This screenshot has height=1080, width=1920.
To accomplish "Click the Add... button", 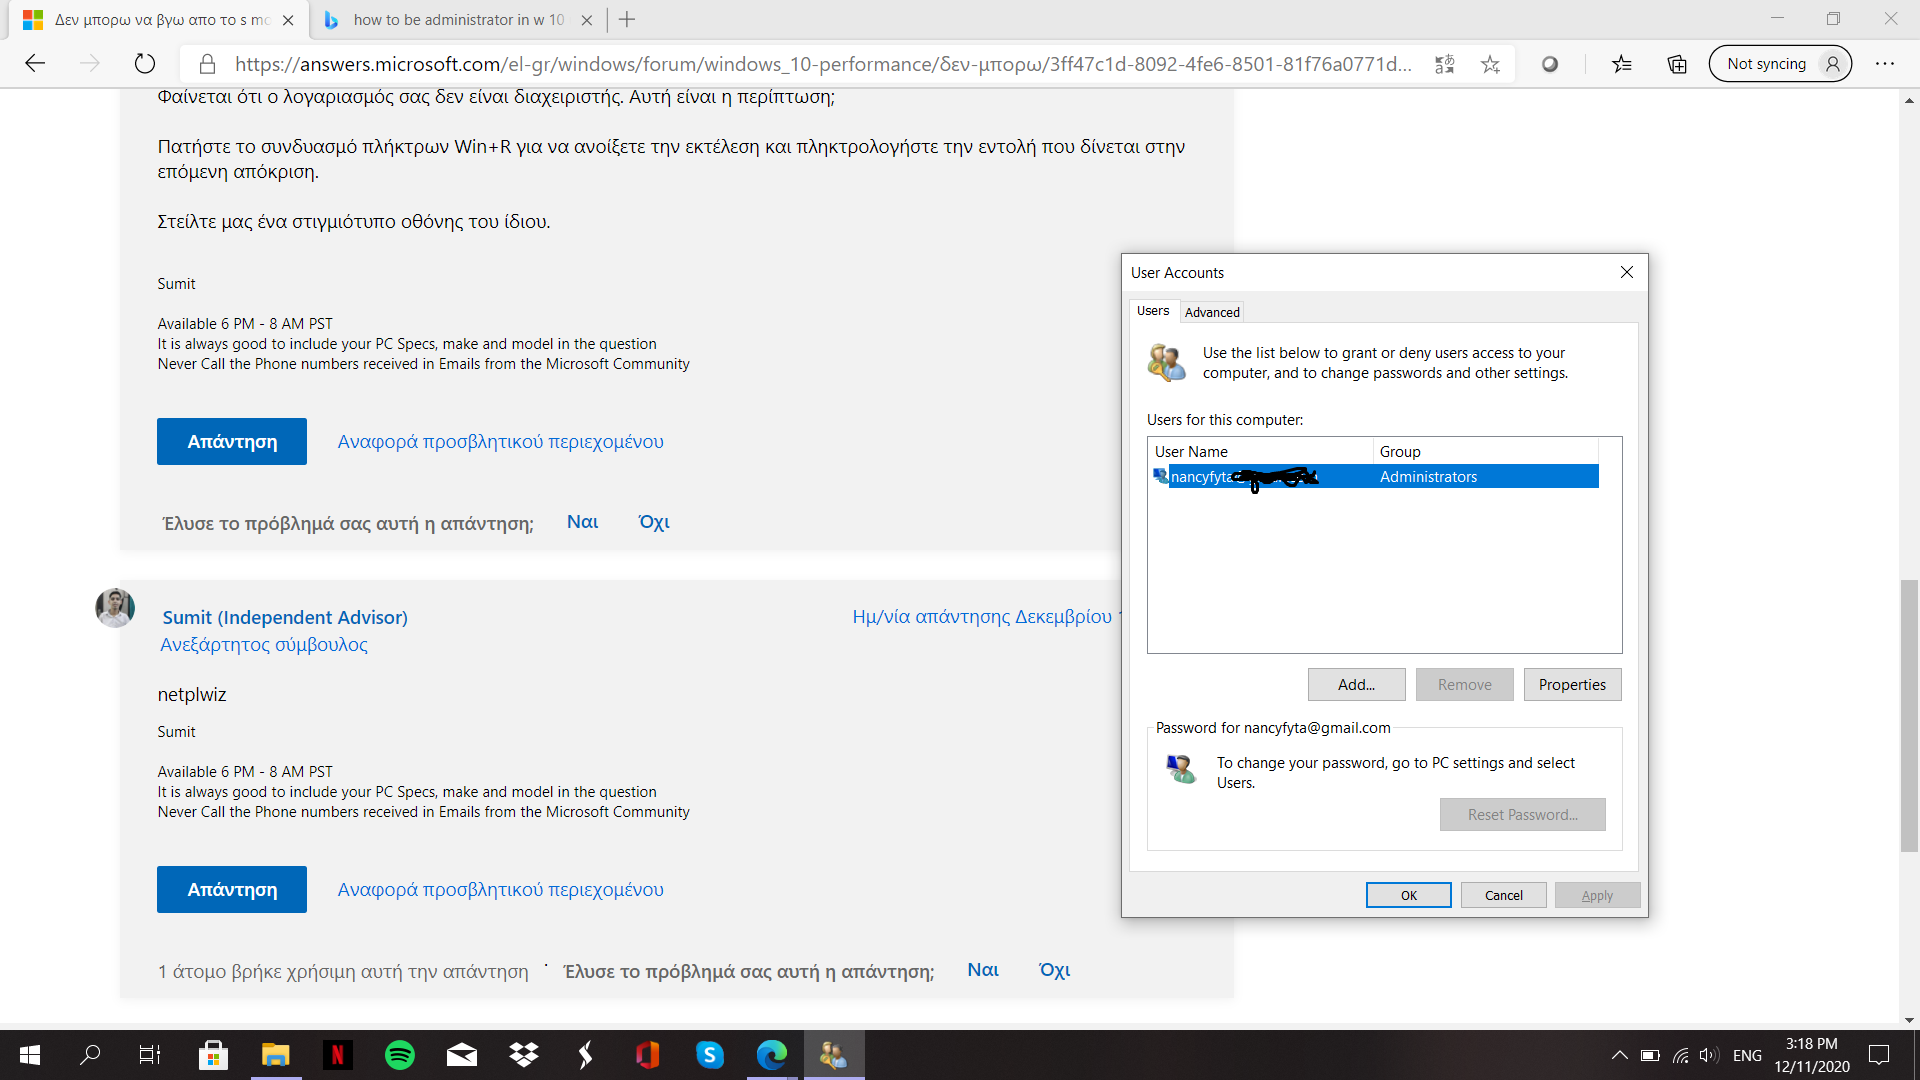I will coord(1356,685).
